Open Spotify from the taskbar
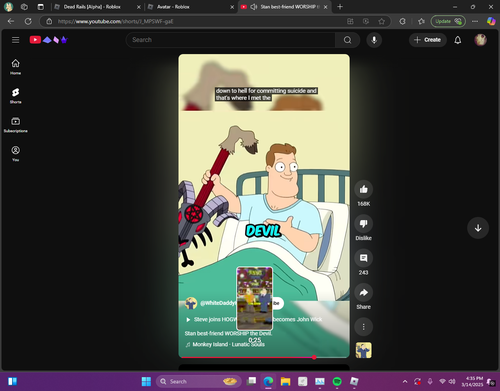The width and height of the screenshot is (500, 391). tap(337, 381)
